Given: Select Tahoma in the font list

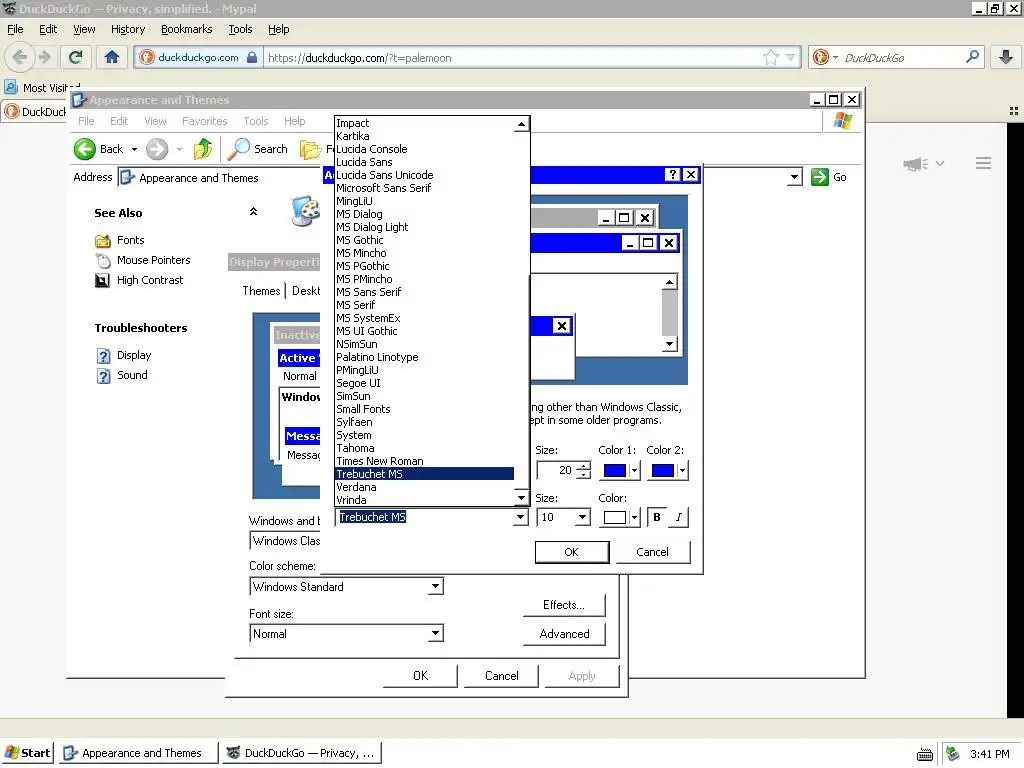Looking at the screenshot, I should [424, 448].
